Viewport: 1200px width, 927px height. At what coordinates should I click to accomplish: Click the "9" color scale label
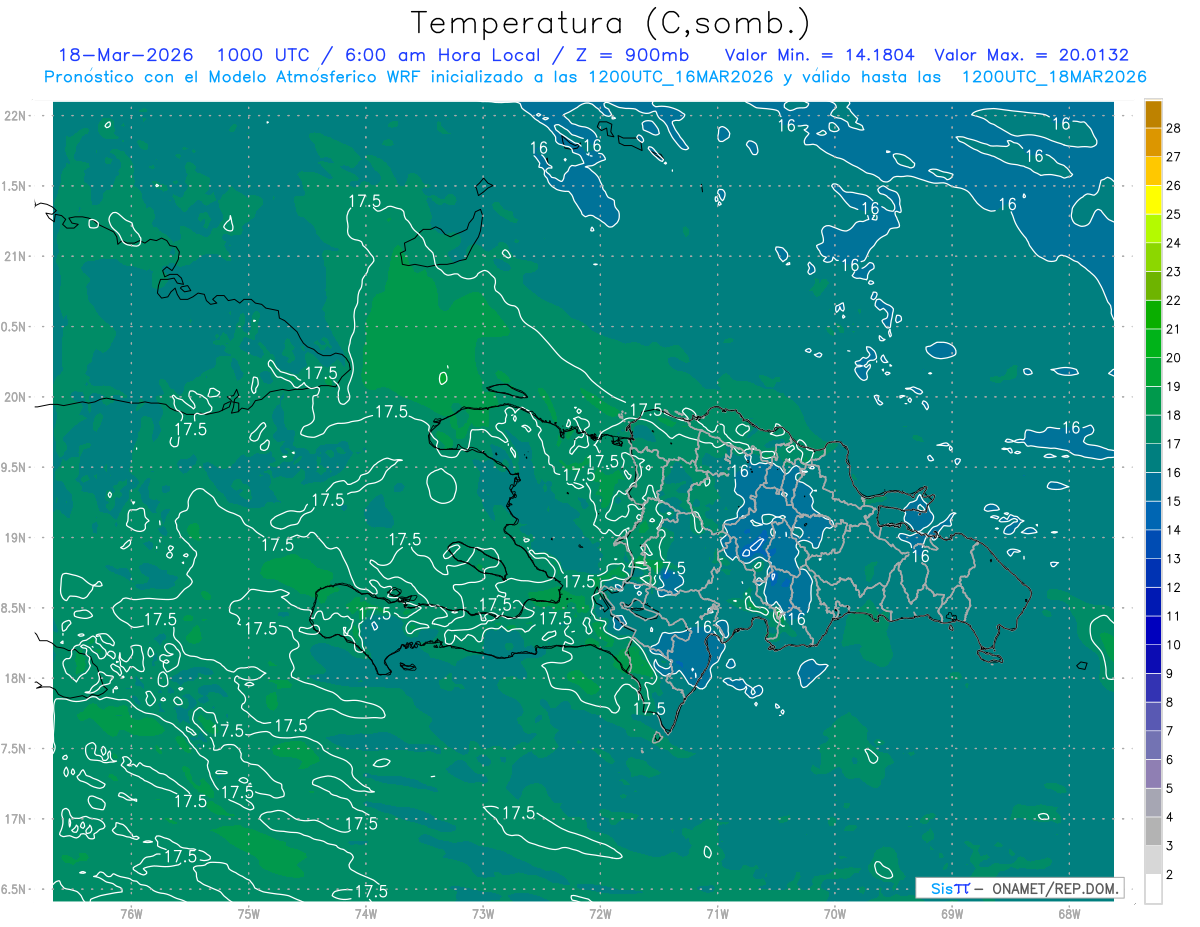[x=1171, y=674]
